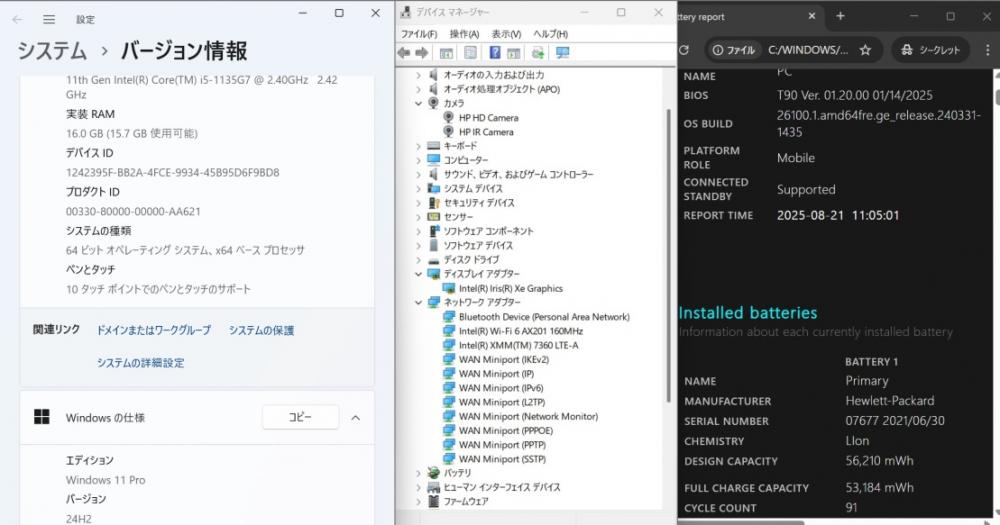Show console tree pane icon in Device Manager
This screenshot has width=1000, height=525.
point(446,53)
